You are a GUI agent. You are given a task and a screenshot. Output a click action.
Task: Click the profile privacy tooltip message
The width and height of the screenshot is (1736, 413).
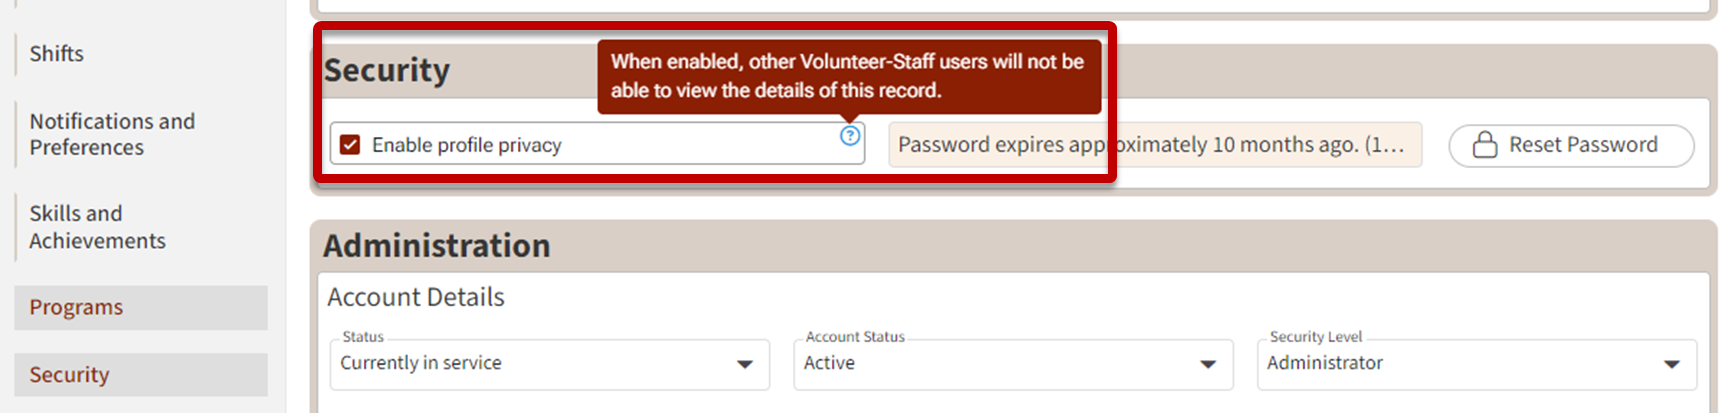click(848, 76)
